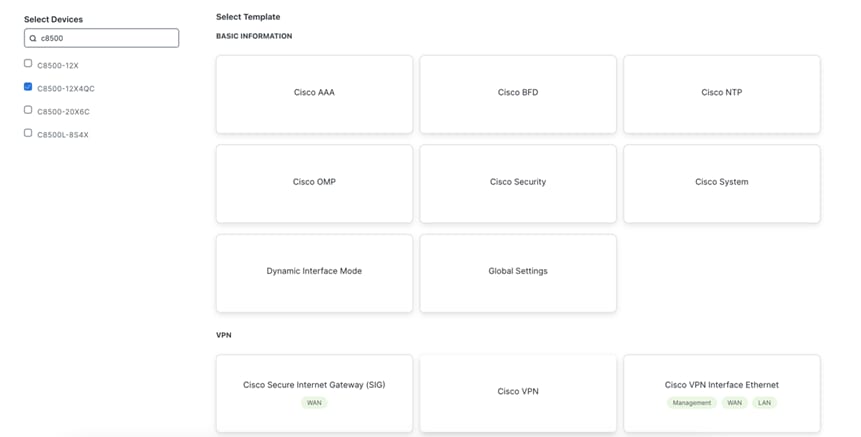Open the Cisco OMP template card
The height and width of the screenshot is (437, 861).
click(314, 183)
